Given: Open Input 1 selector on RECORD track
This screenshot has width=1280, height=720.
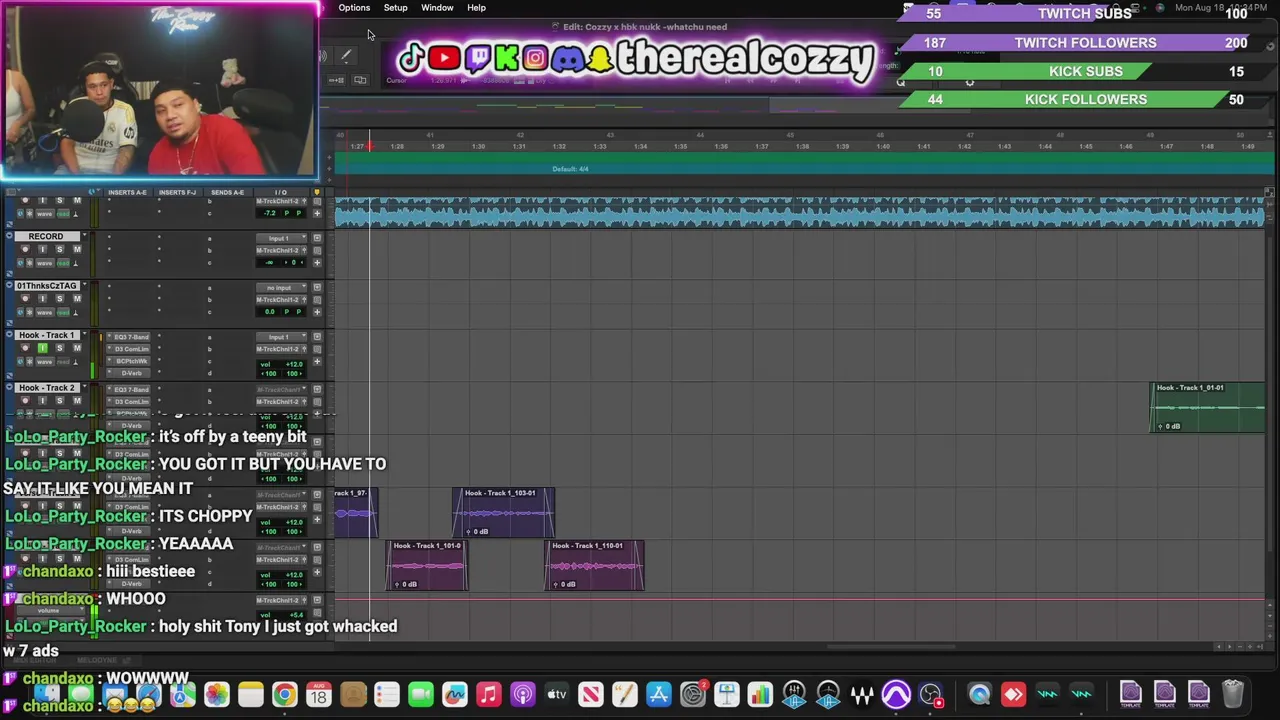Looking at the screenshot, I should (x=279, y=238).
